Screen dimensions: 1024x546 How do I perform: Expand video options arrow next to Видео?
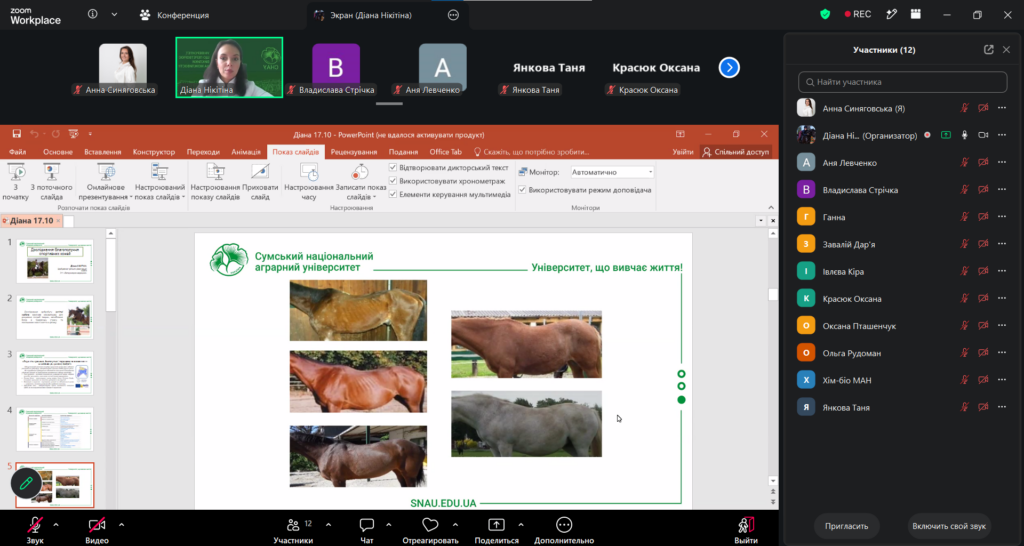tap(121, 524)
